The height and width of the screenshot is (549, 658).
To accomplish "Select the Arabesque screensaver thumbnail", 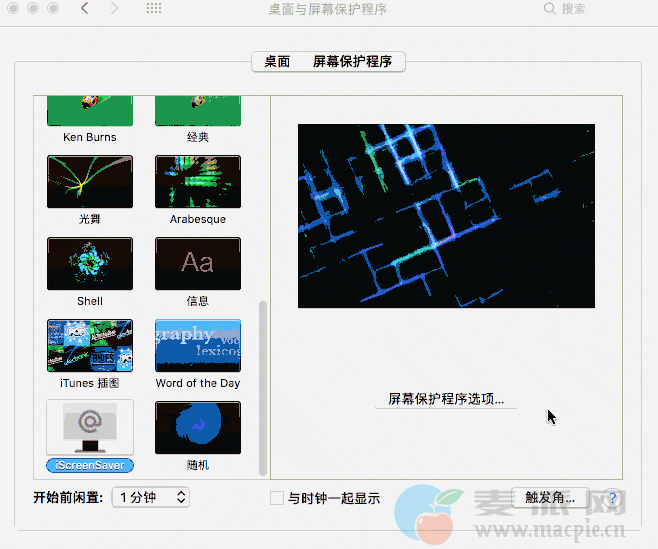I will (x=198, y=181).
